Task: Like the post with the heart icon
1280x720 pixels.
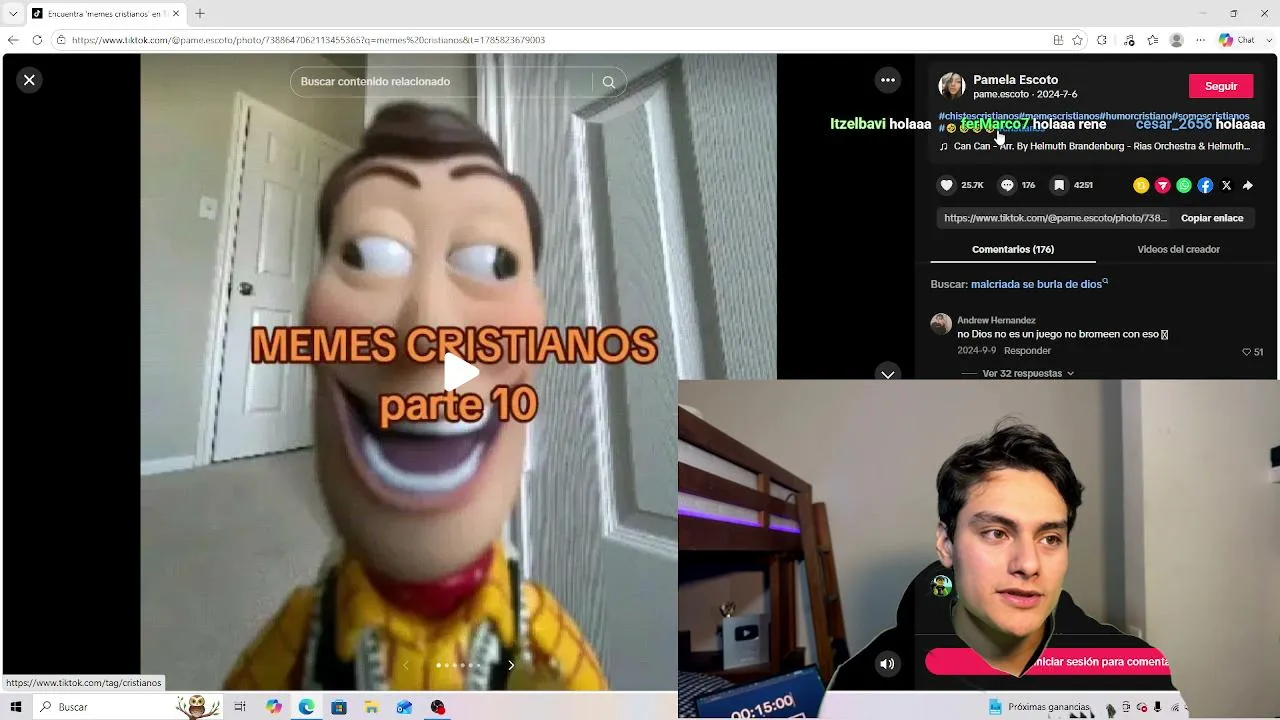Action: (x=946, y=185)
